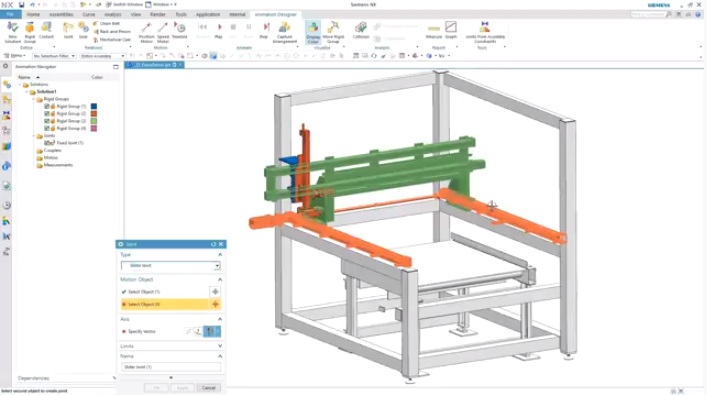707x395 pixels.
Task: Click the Collision analysis icon
Action: 361,30
